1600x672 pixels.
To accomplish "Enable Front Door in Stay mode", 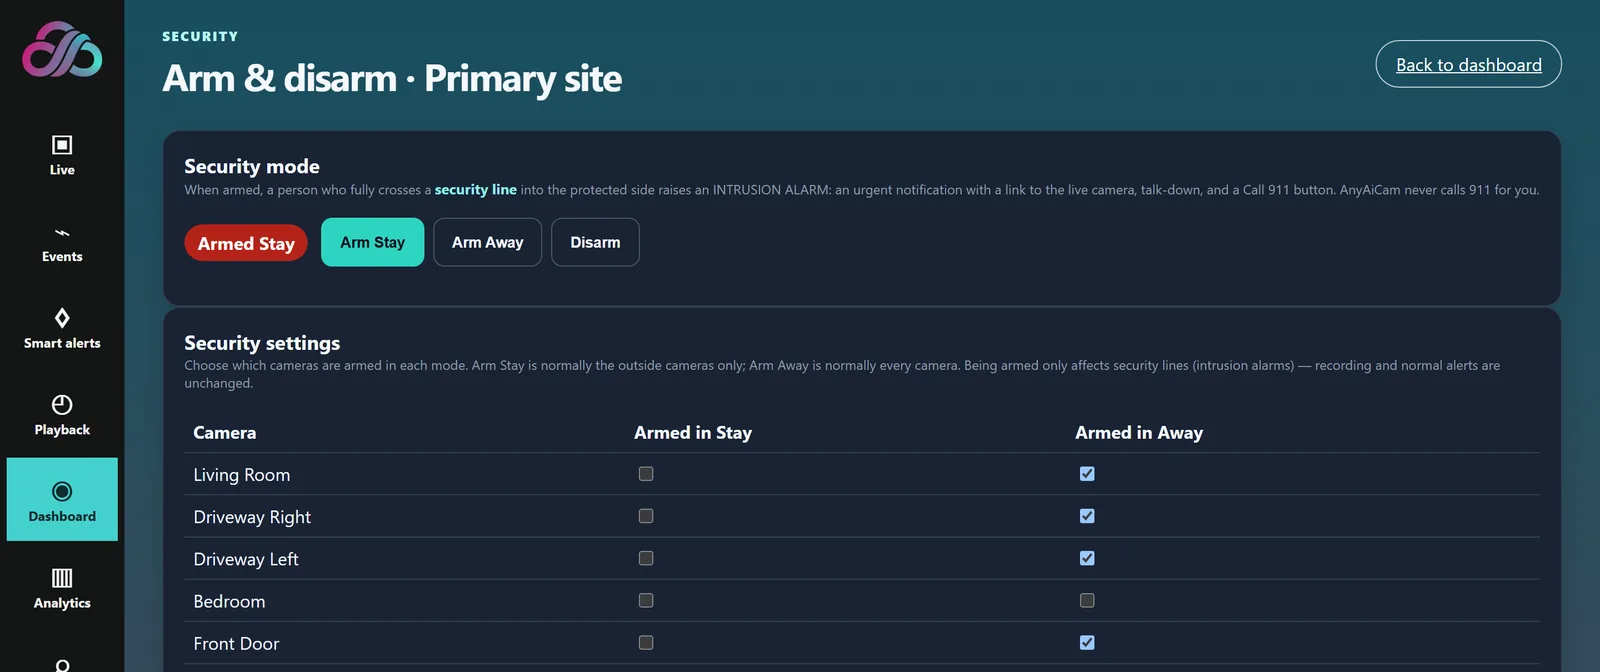I will [x=646, y=642].
